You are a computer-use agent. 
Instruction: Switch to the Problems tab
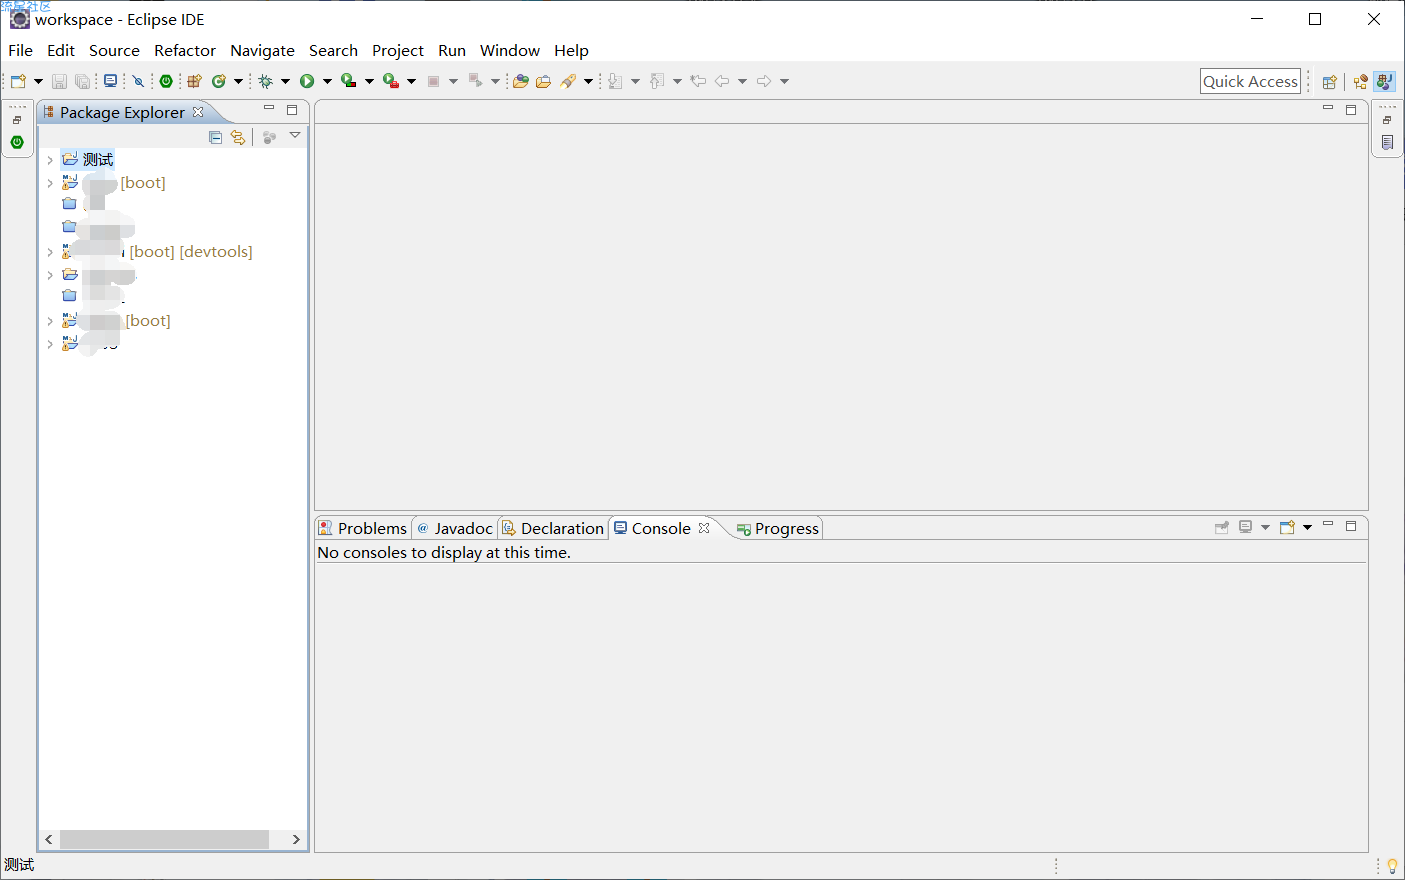point(363,528)
